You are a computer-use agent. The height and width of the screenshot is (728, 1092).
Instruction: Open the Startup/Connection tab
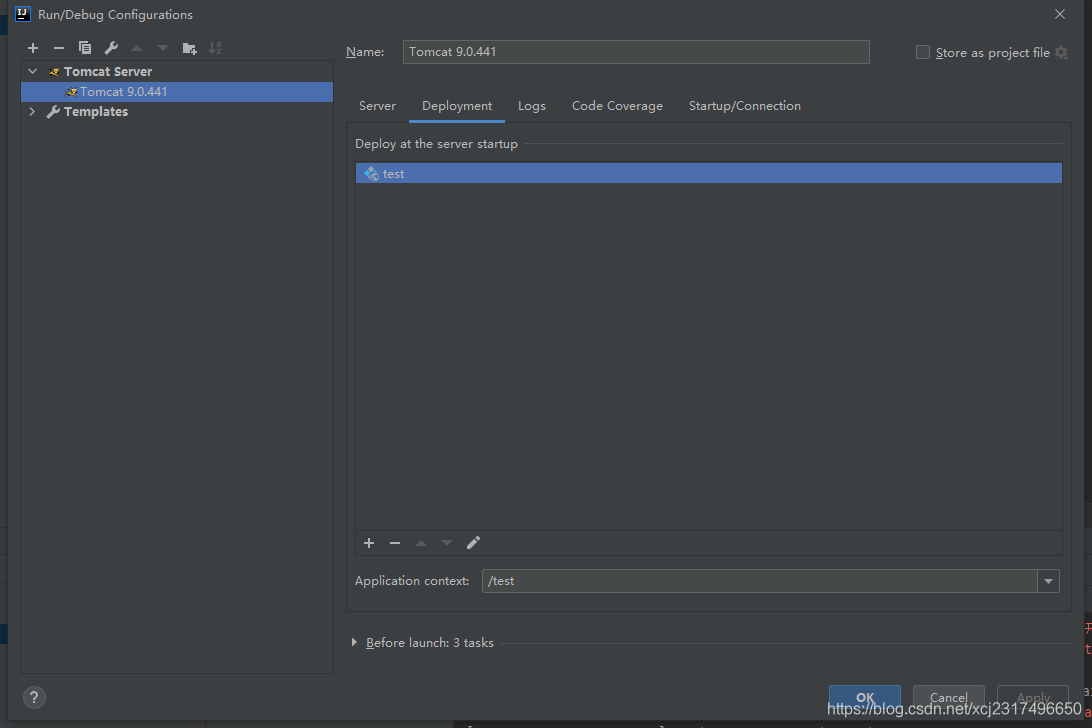pyautogui.click(x=744, y=106)
